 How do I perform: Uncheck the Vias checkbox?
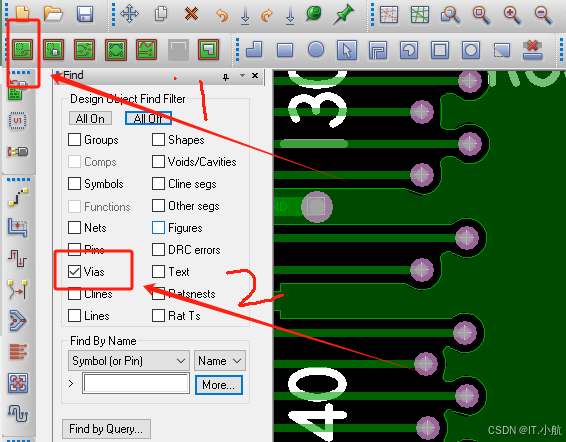pos(74,272)
